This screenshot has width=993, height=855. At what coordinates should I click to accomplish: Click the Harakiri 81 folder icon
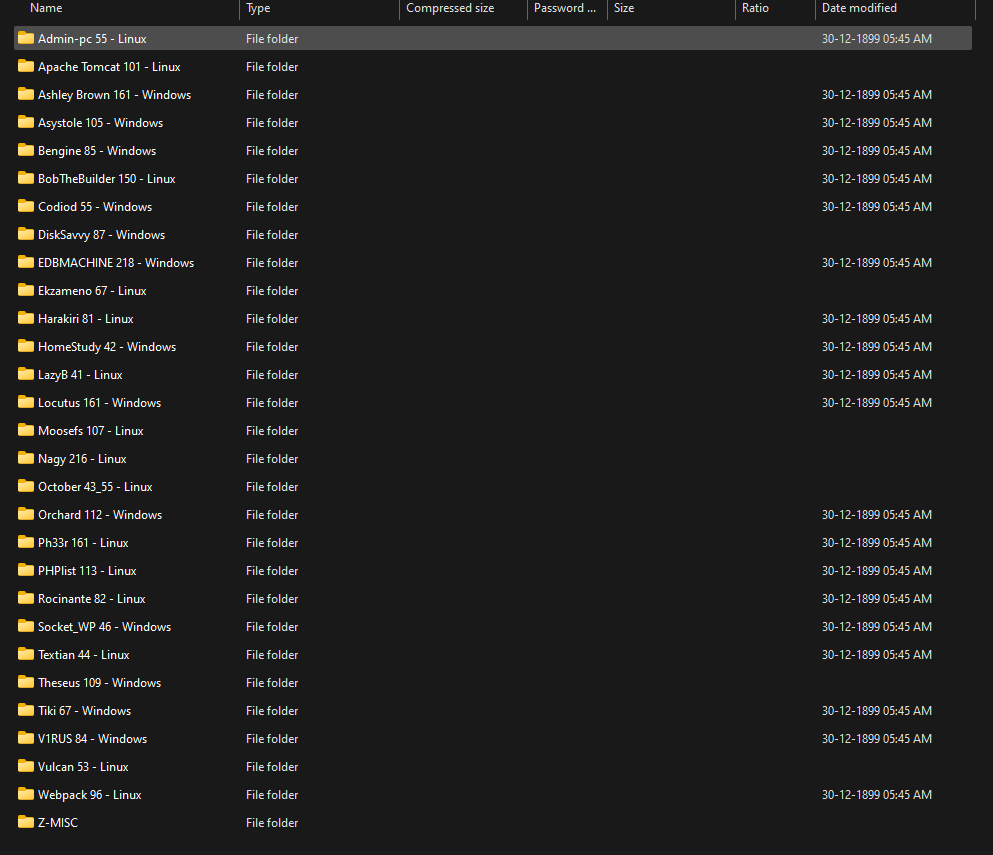(x=26, y=318)
